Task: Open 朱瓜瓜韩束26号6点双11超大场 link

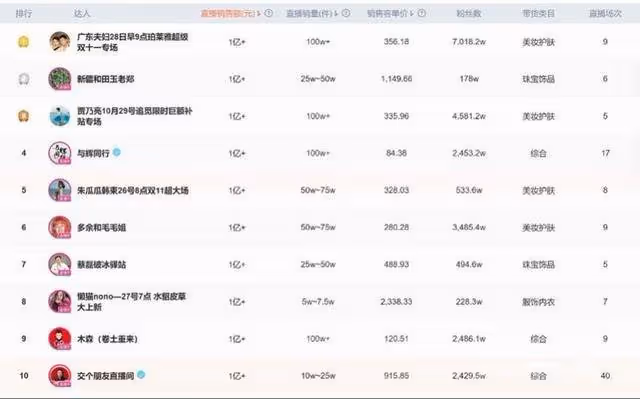Action: (x=133, y=191)
